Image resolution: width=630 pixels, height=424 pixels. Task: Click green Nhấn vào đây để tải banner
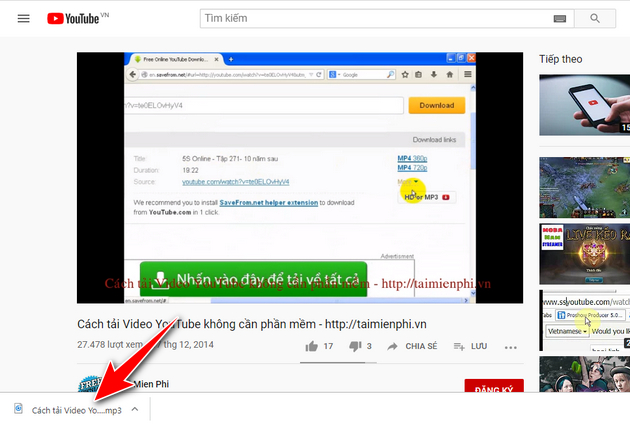tap(253, 279)
